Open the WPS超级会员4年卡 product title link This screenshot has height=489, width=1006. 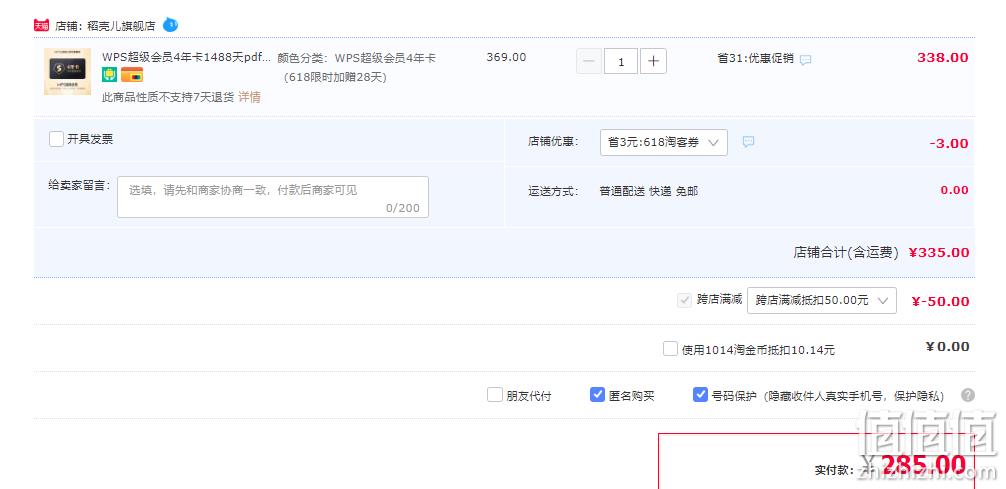point(186,57)
